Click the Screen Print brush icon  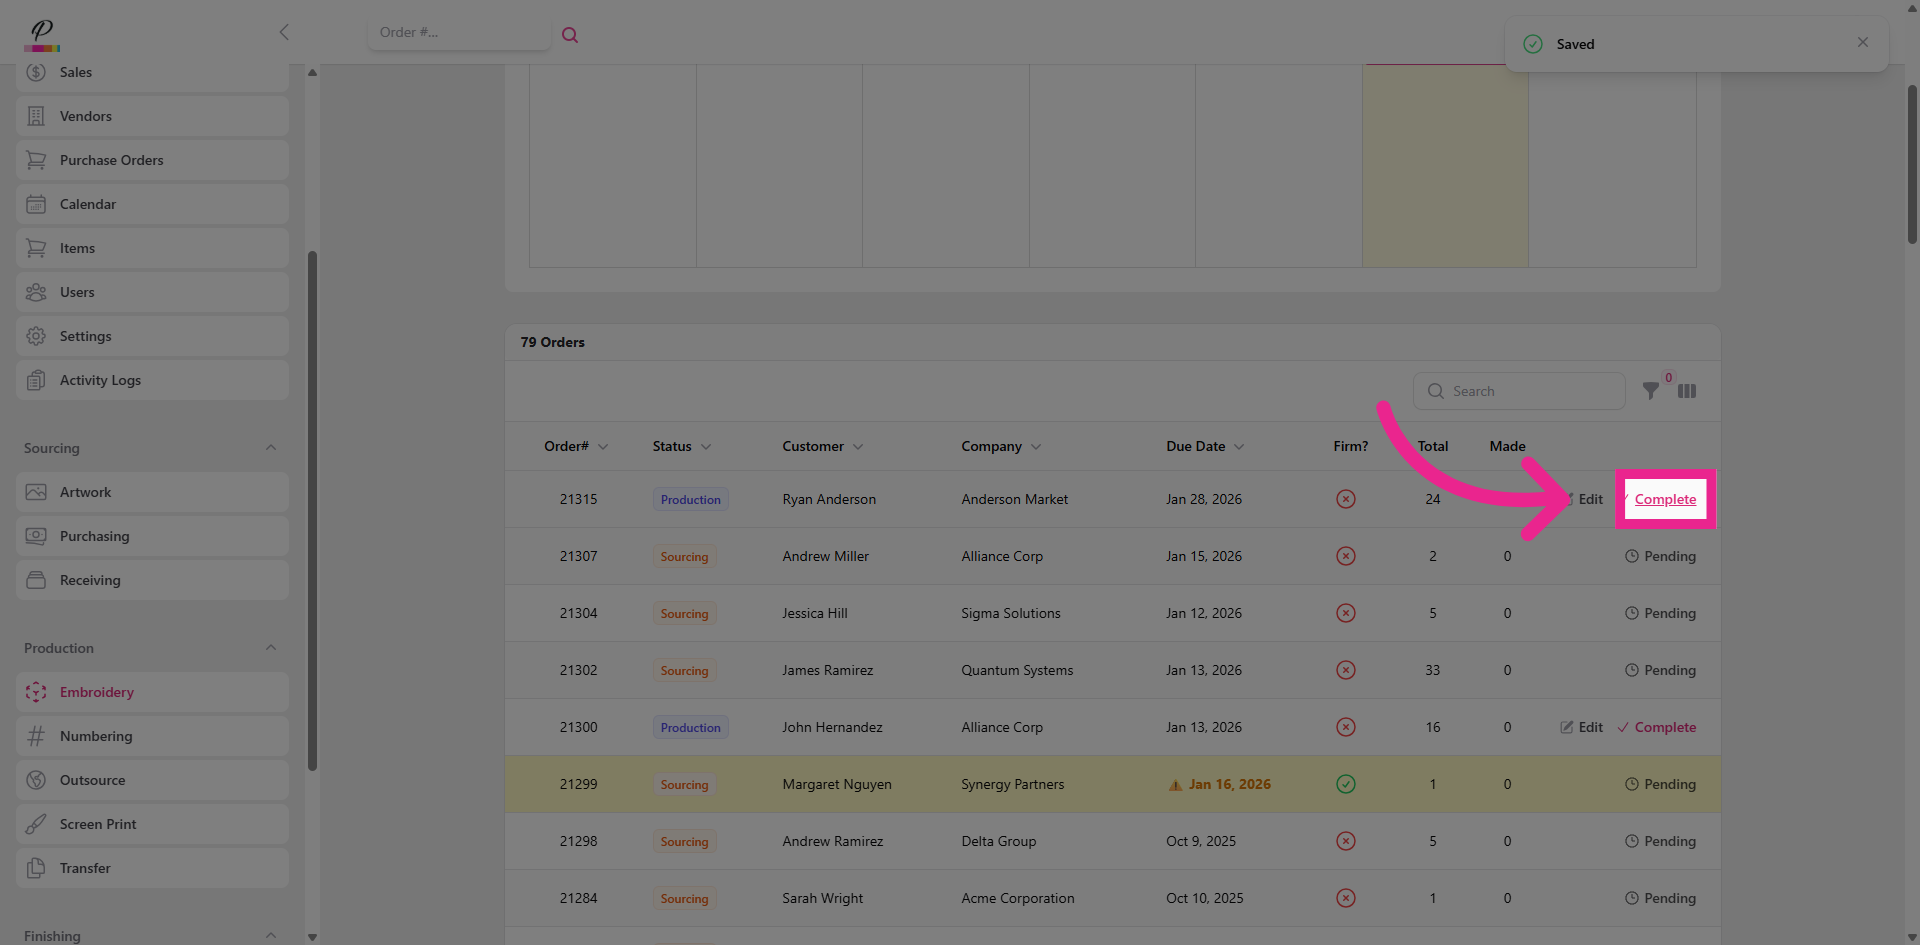(36, 824)
